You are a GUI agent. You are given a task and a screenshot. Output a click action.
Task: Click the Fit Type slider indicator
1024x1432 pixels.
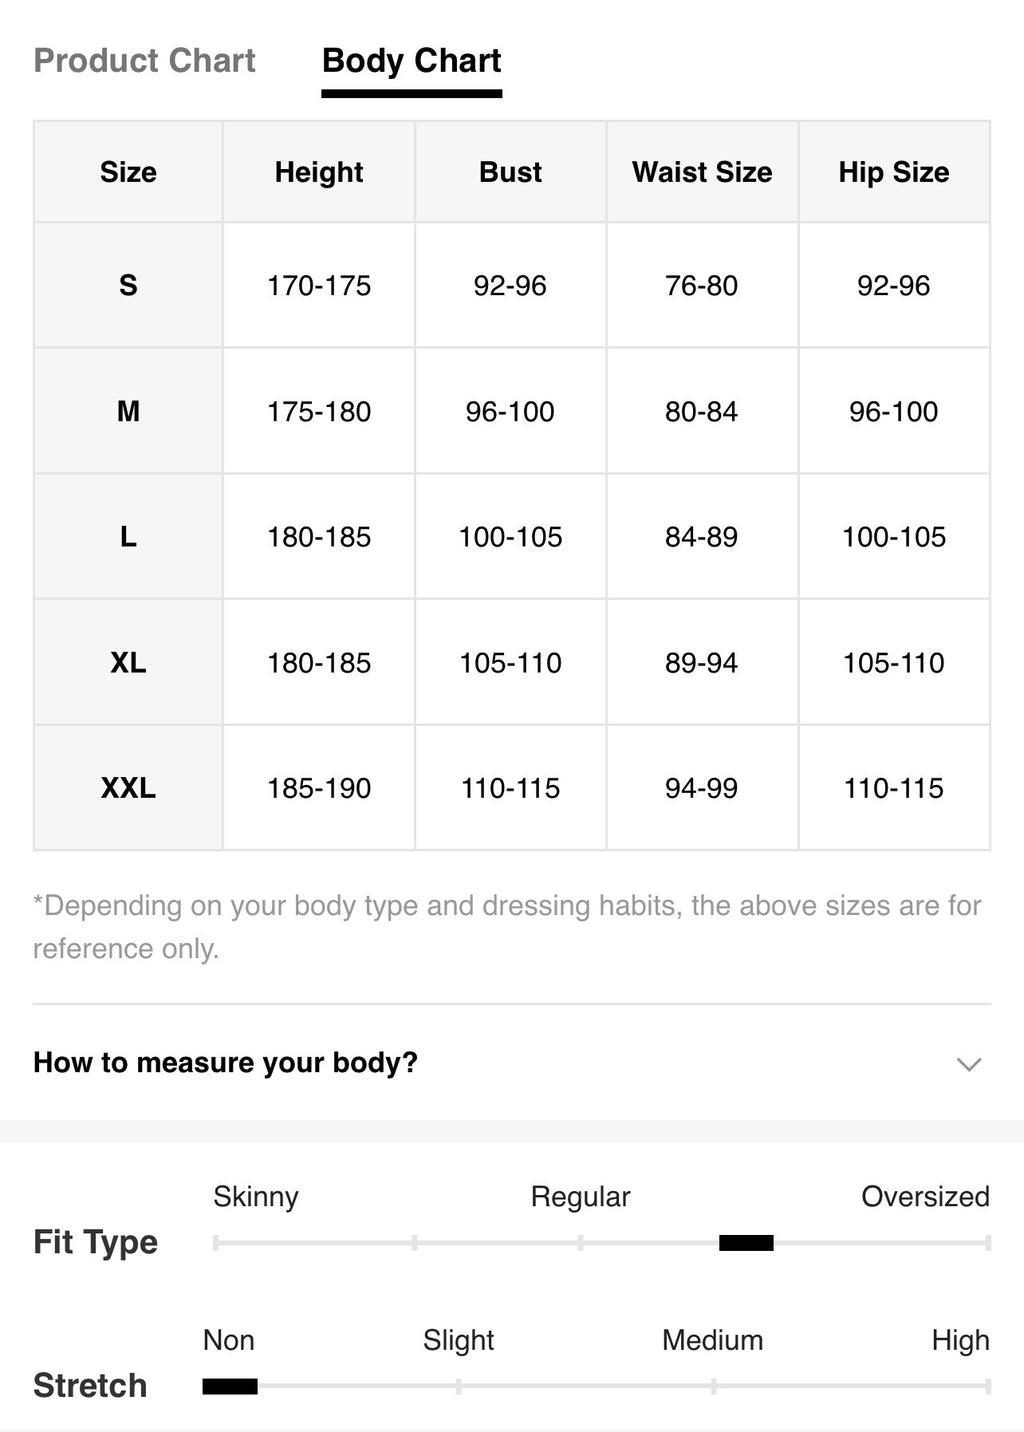[746, 1243]
